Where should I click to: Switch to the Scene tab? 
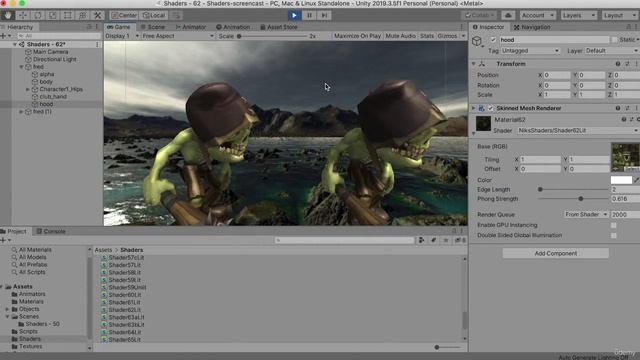tap(153, 27)
